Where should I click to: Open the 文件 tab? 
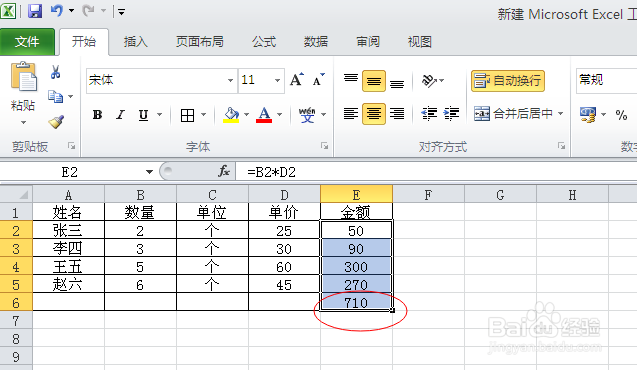(x=27, y=41)
